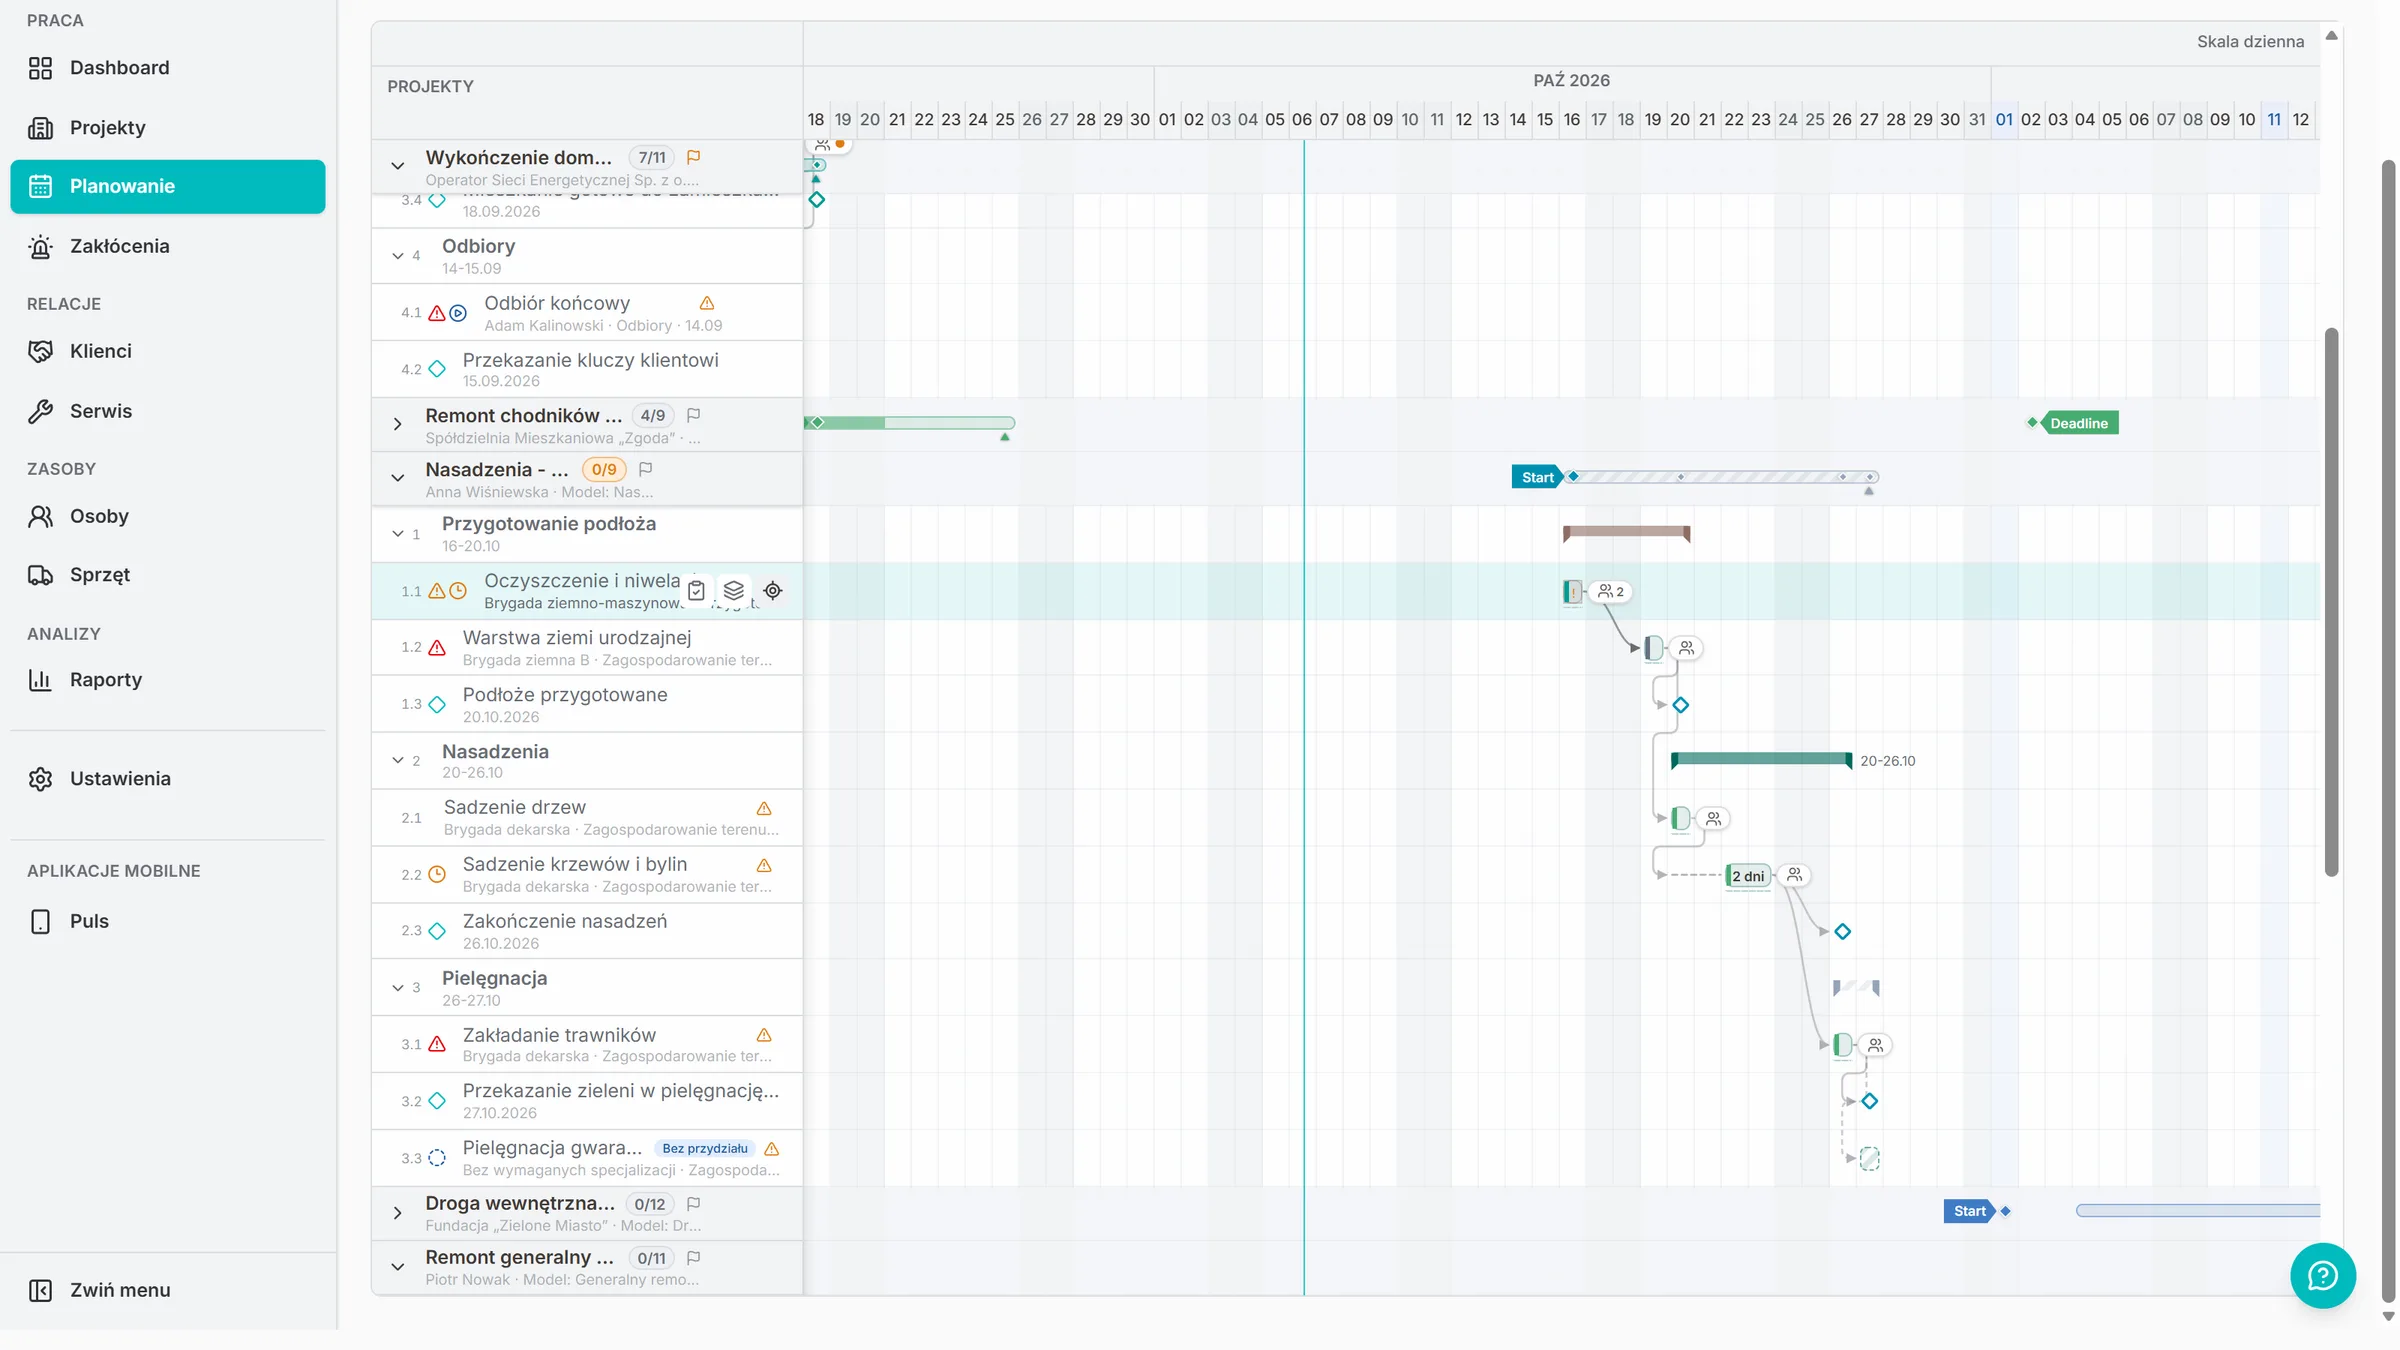Click the flag icon on Nasadzenia project
Screen dimensions: 2400x1350
point(646,469)
